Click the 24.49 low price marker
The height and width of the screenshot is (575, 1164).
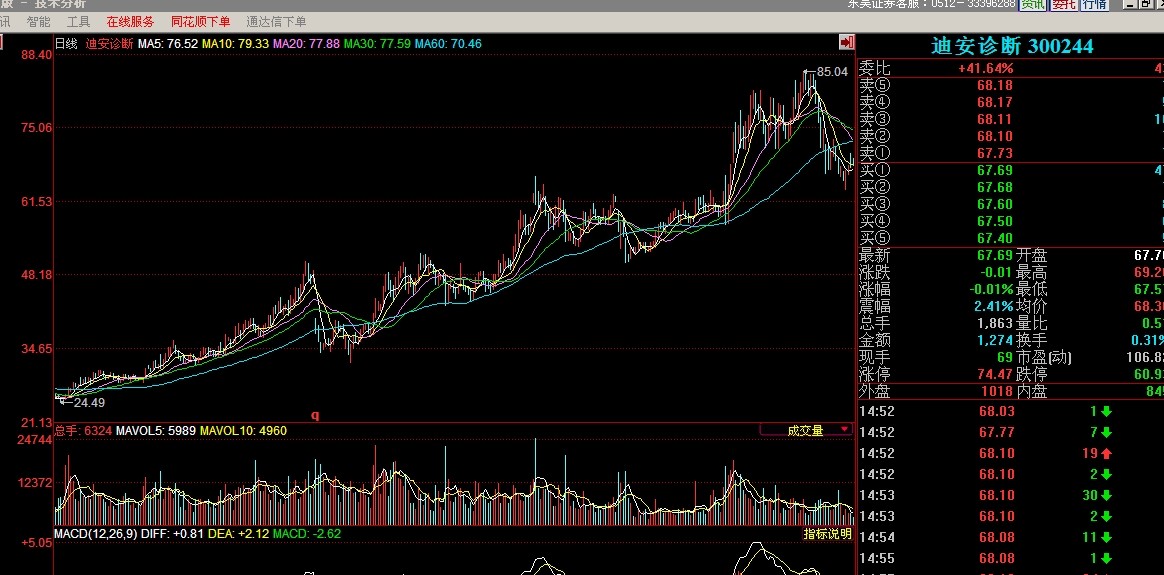click(89, 403)
